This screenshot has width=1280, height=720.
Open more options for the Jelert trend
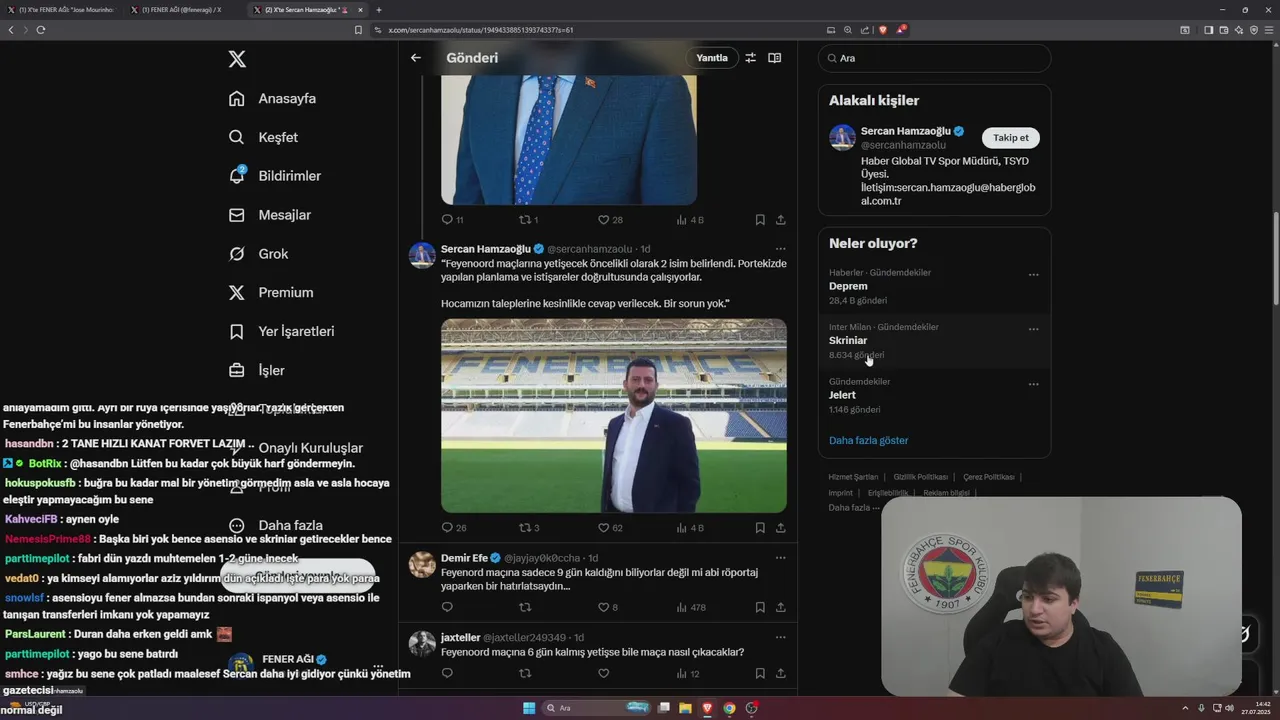(x=1034, y=384)
